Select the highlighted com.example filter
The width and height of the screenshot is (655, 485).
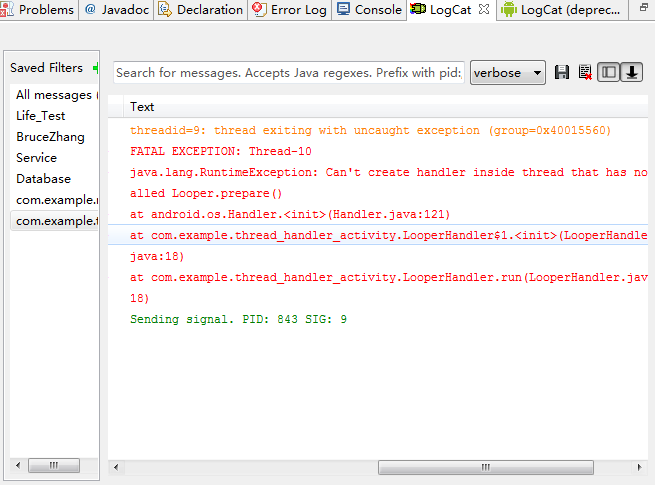(x=54, y=220)
